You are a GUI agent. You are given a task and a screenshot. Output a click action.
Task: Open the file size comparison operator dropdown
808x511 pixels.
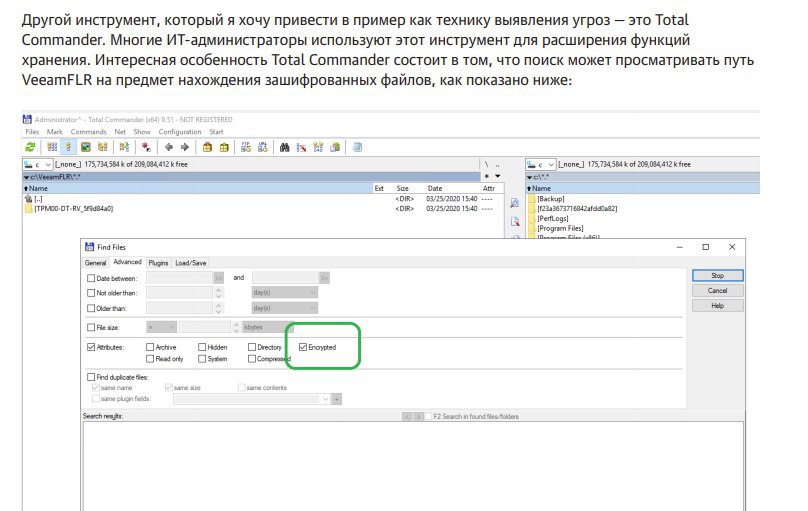(x=161, y=327)
